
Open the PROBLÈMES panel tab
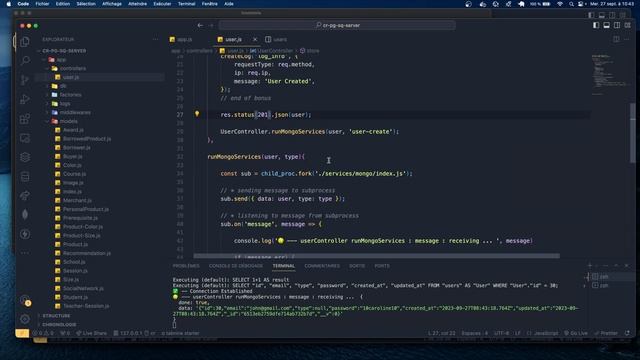[186, 266]
